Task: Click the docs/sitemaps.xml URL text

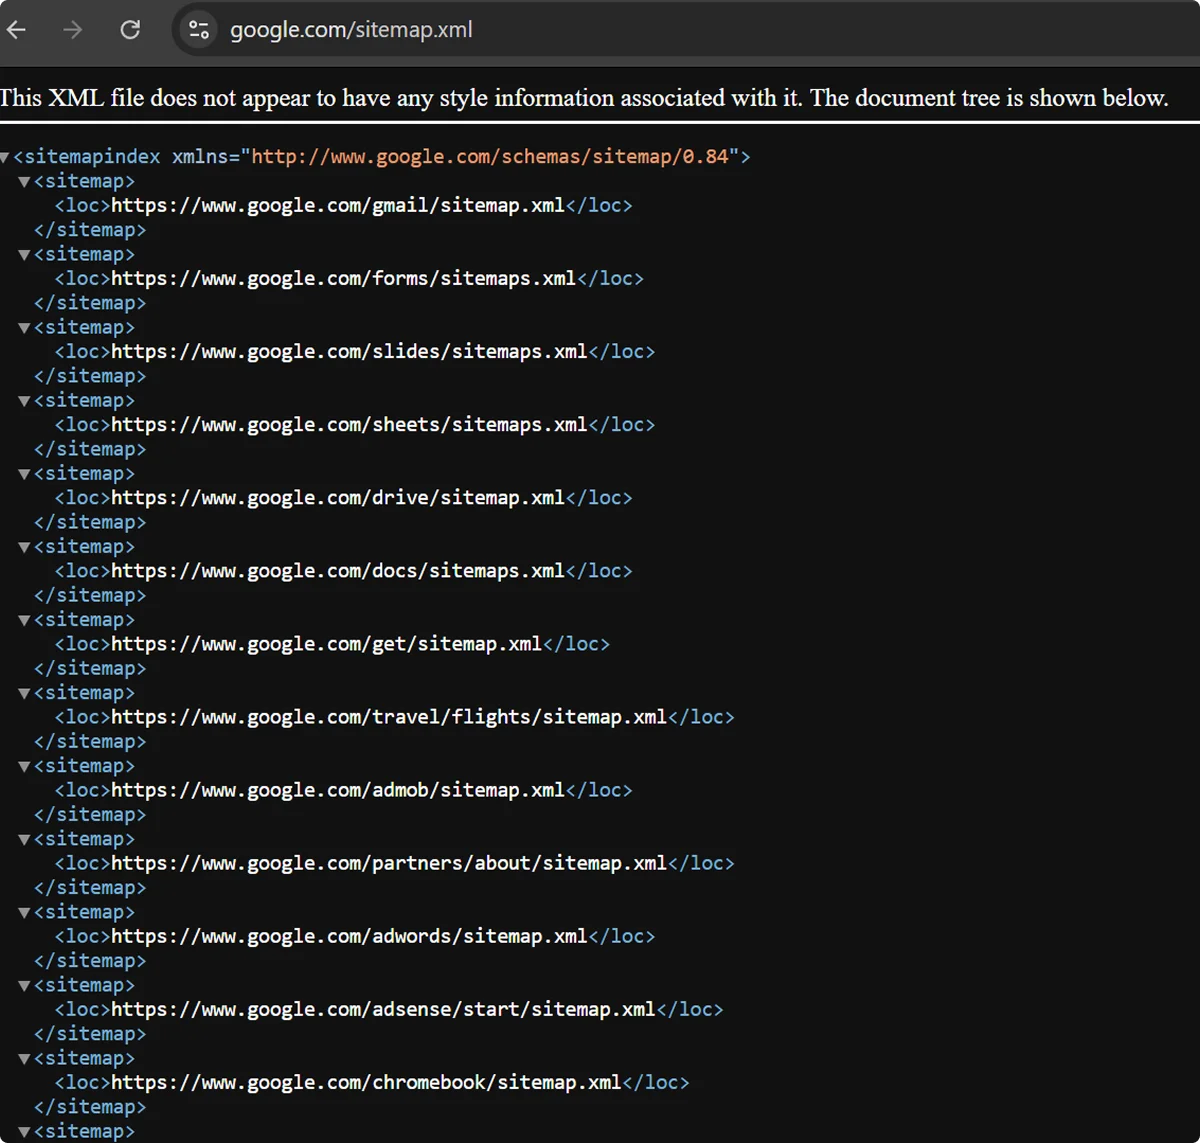Action: 338,570
